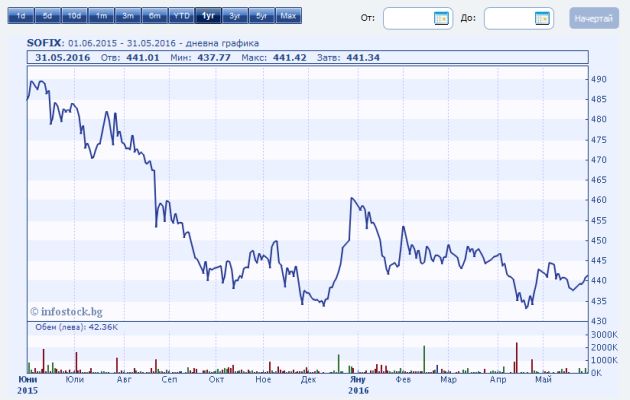Open calendar picker for До date
Image resolution: width=630 pixels, height=400 pixels.
point(542,18)
